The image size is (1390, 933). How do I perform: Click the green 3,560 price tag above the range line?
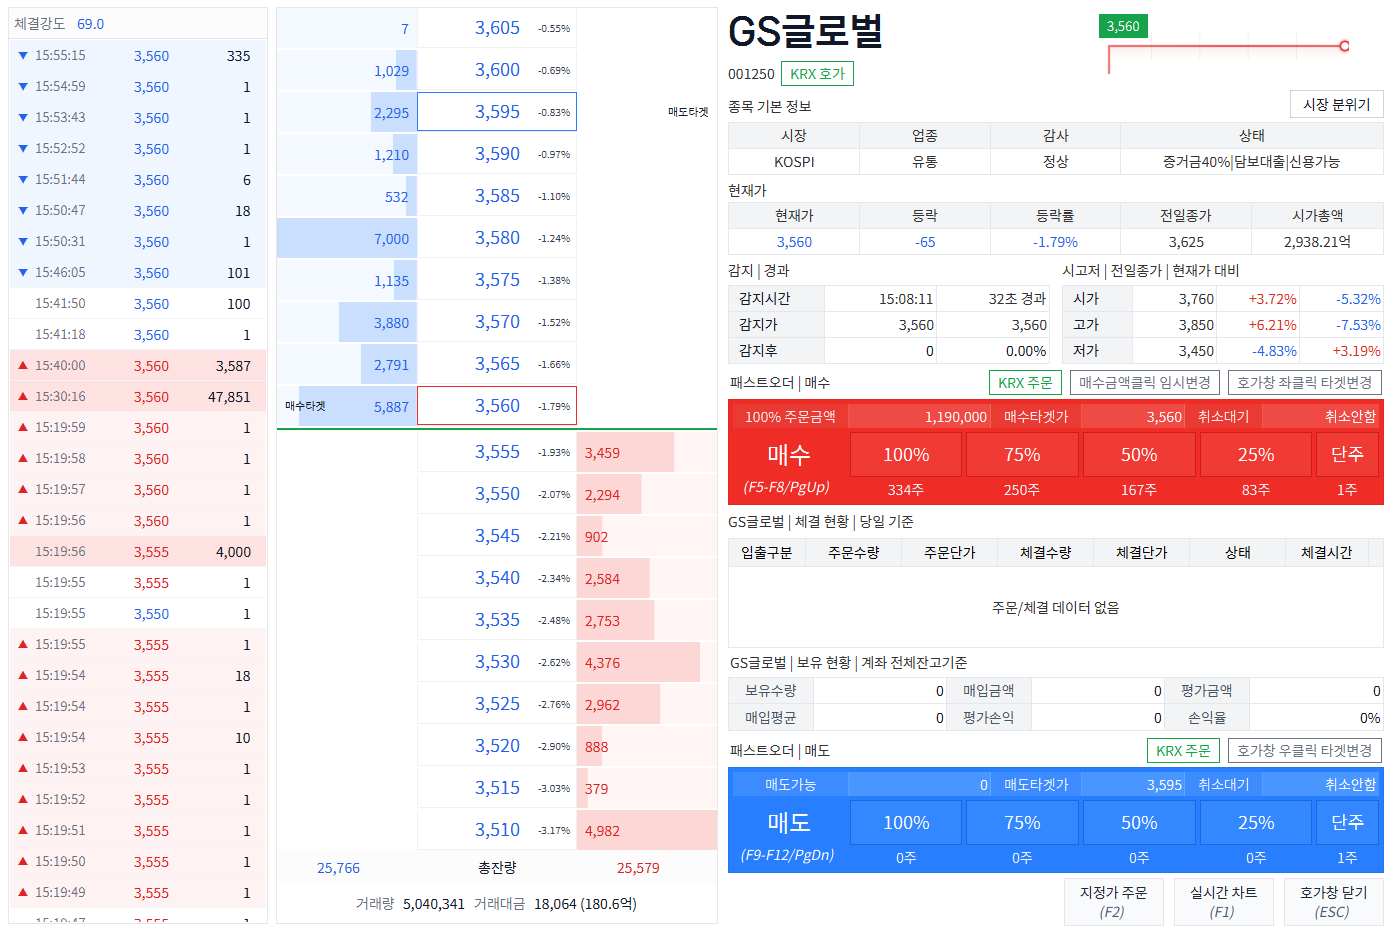pyautogui.click(x=1123, y=26)
